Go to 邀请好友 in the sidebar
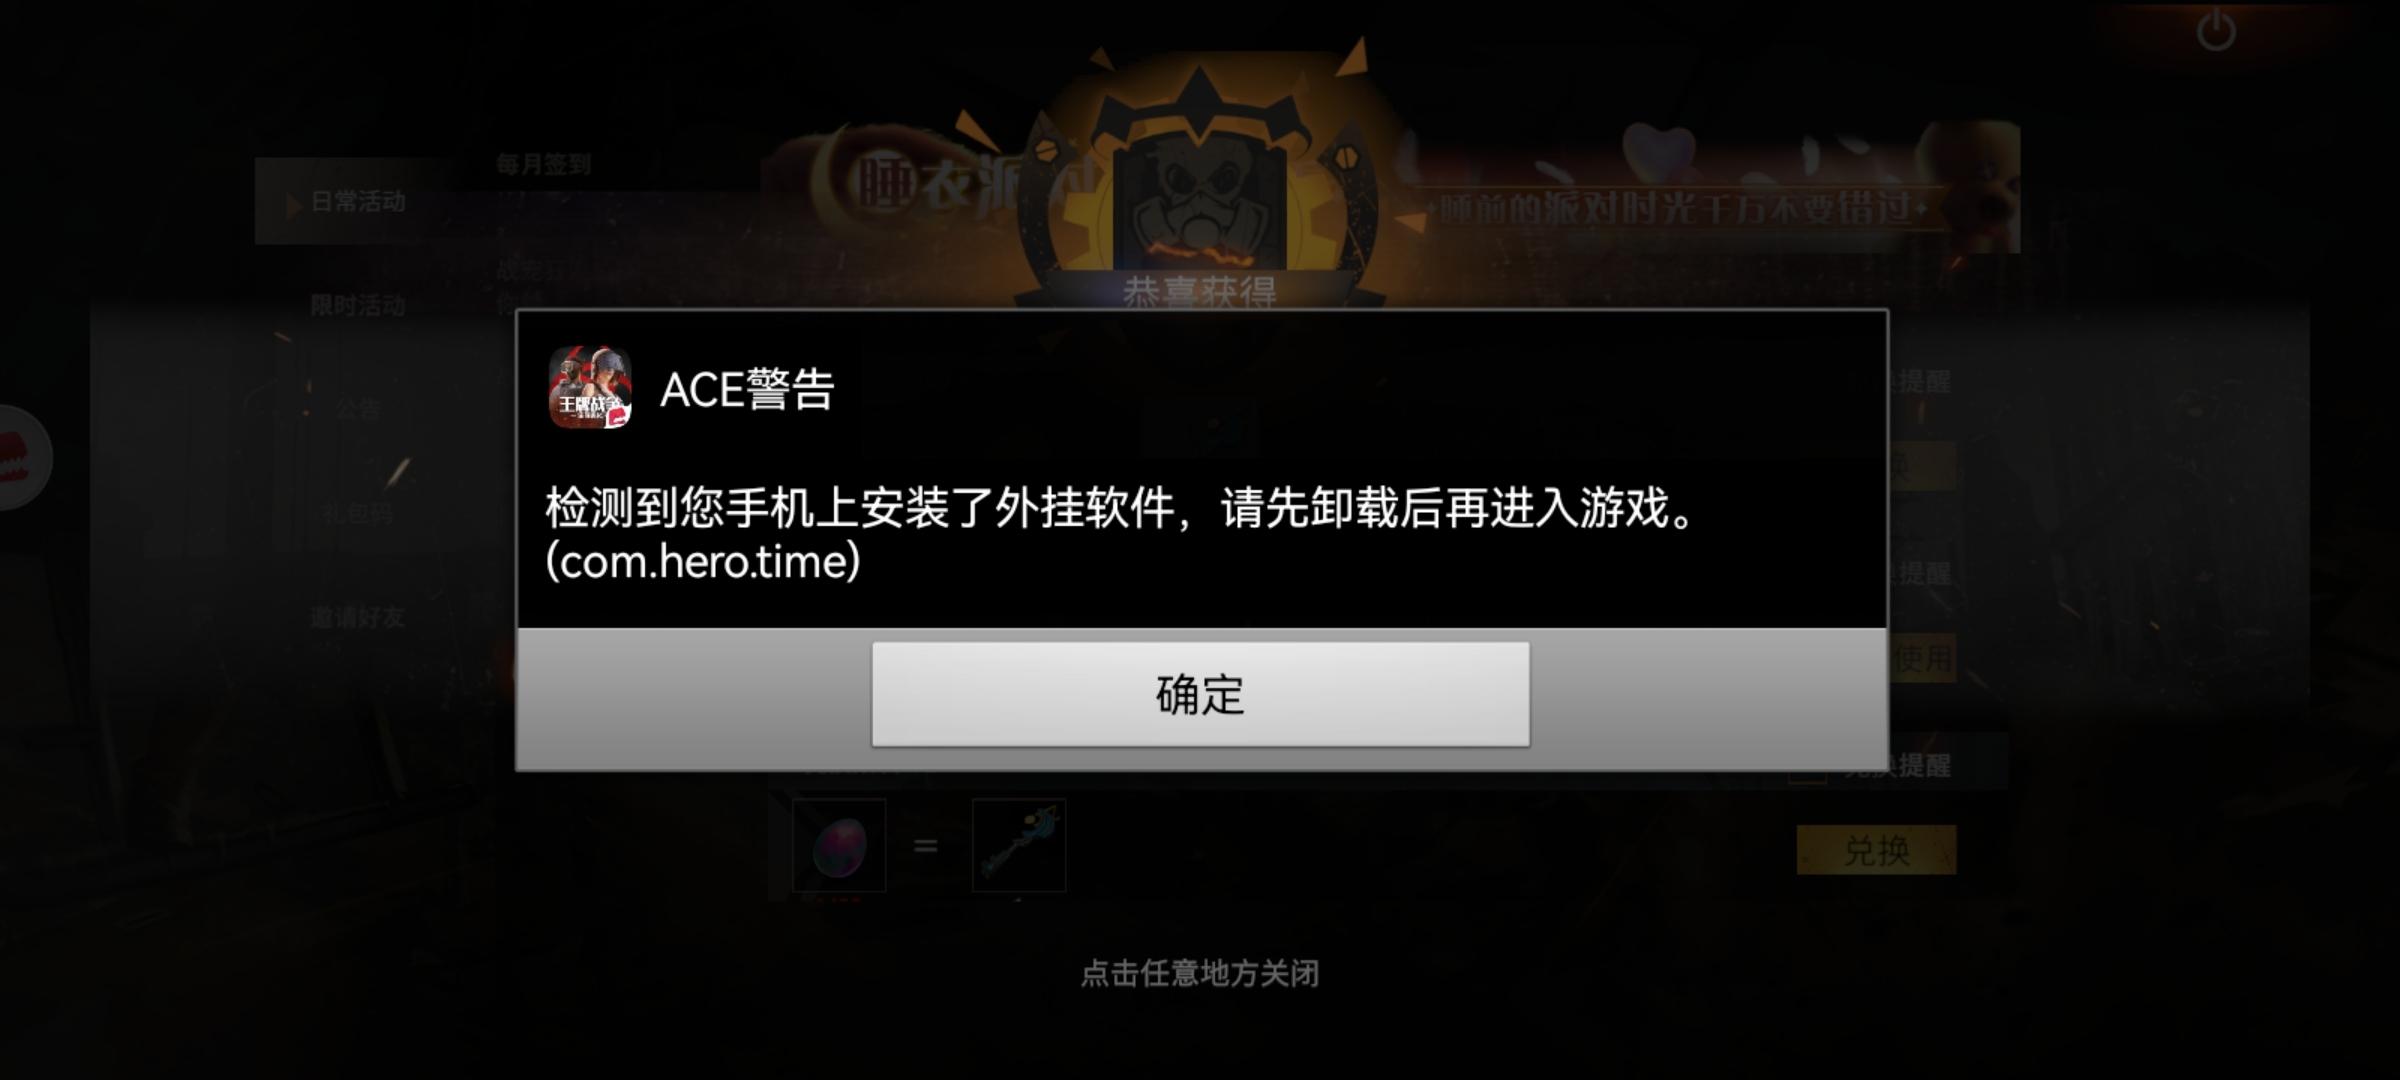Screen dimensions: 2400x1080 tap(358, 617)
